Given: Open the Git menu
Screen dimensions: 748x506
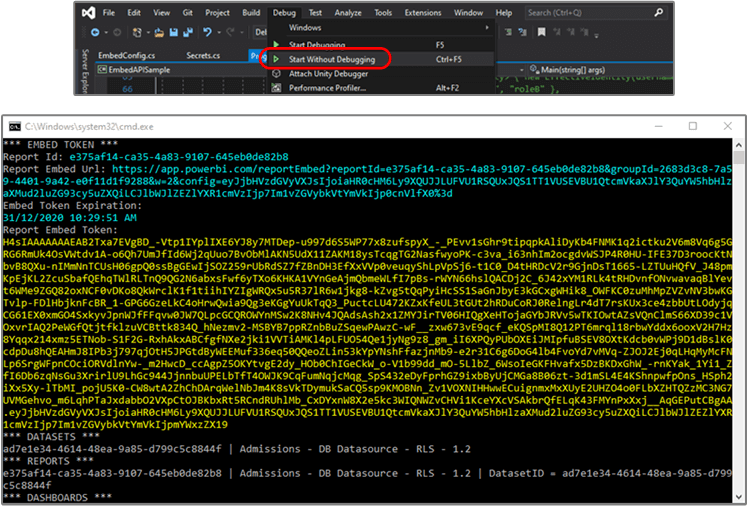Looking at the screenshot, I should (188, 13).
